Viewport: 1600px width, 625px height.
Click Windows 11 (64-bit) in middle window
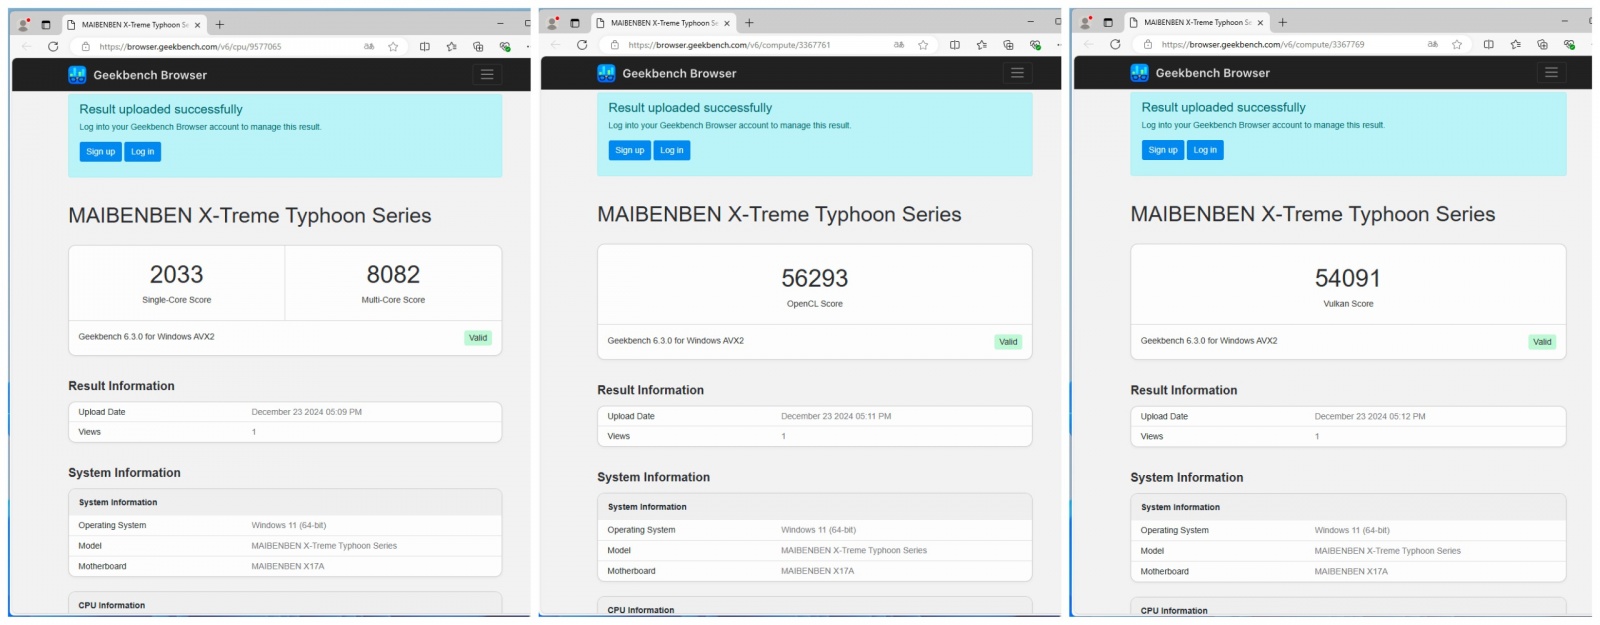[x=818, y=530]
